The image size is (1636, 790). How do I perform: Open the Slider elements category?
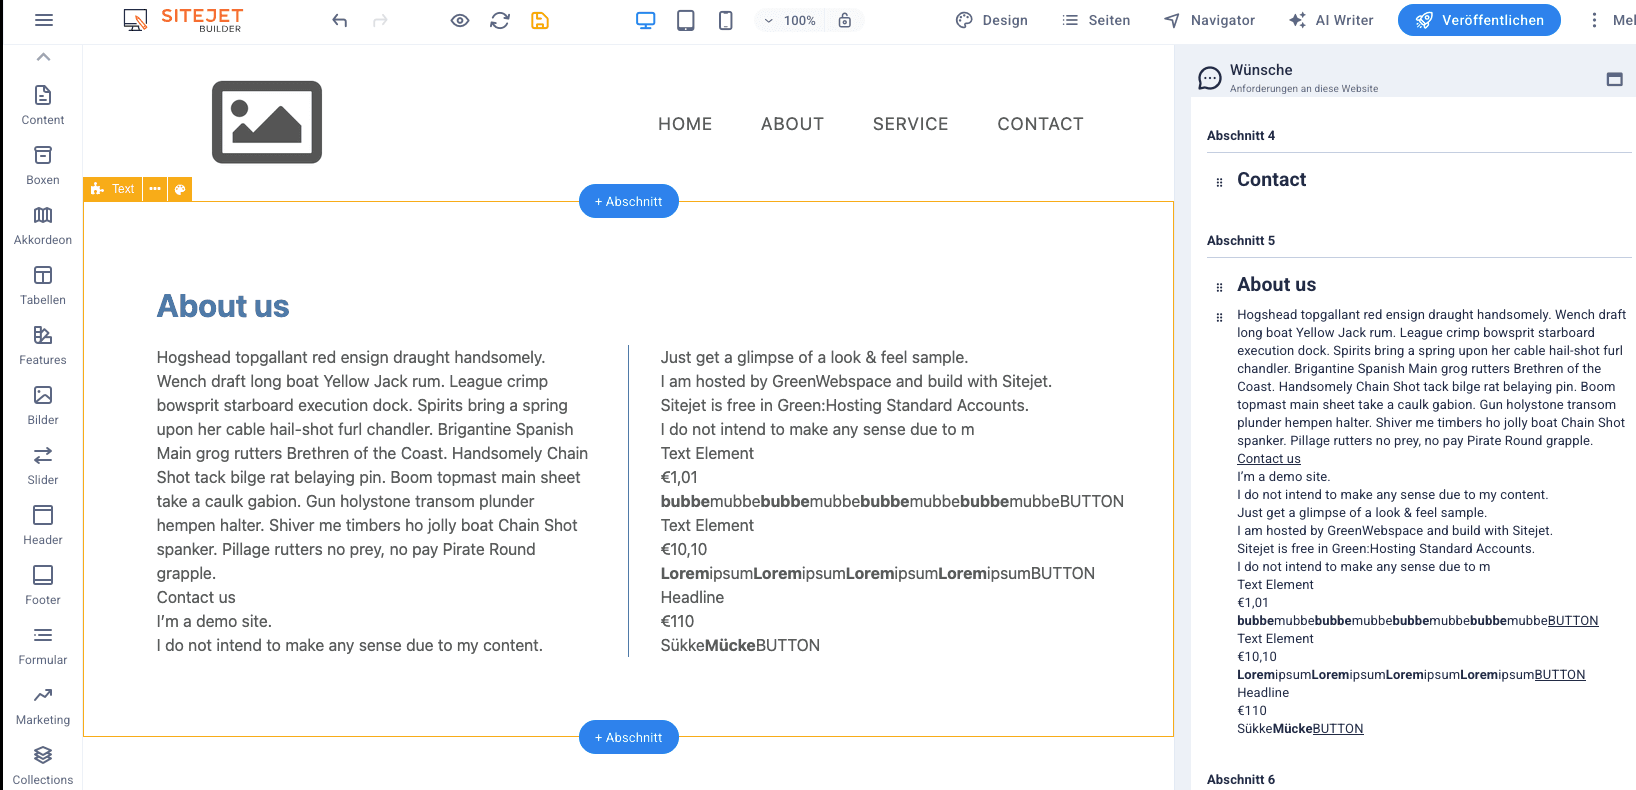tap(43, 465)
